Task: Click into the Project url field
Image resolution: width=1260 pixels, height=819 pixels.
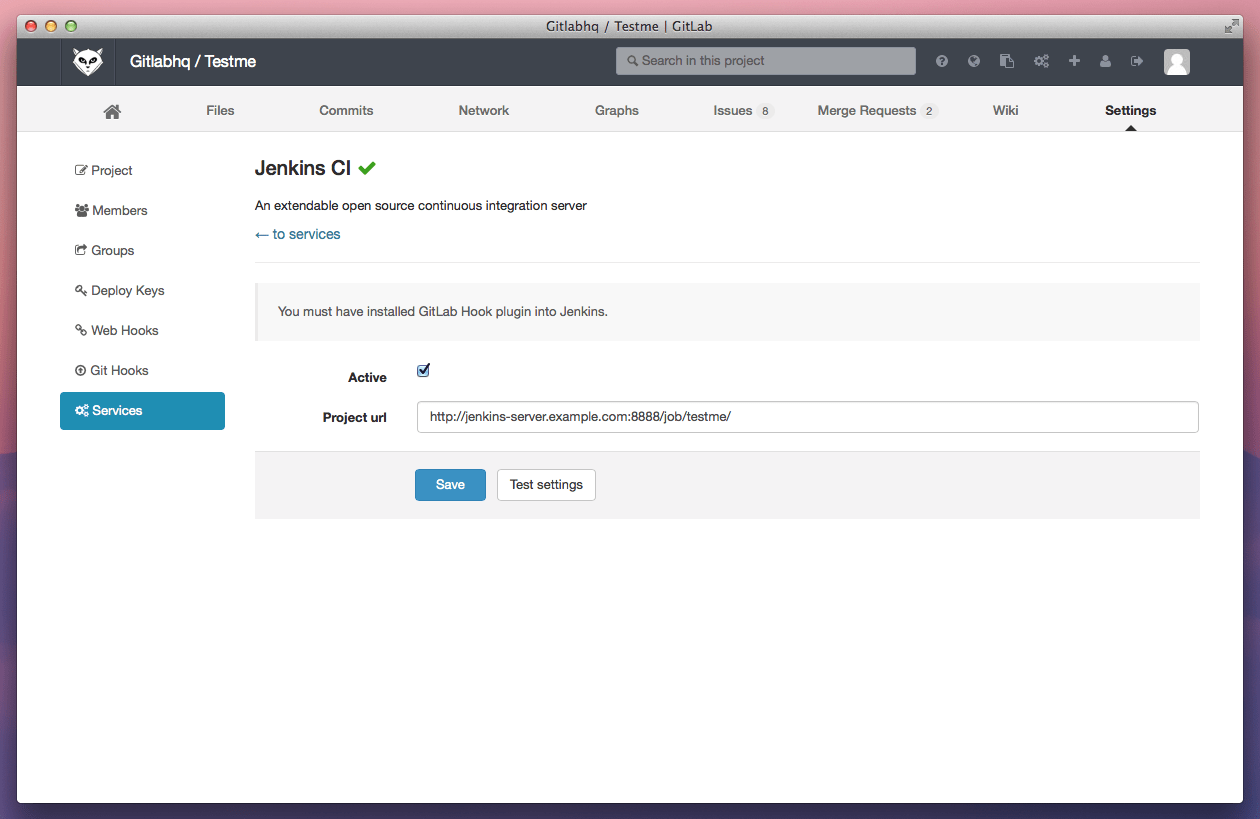Action: [x=807, y=417]
